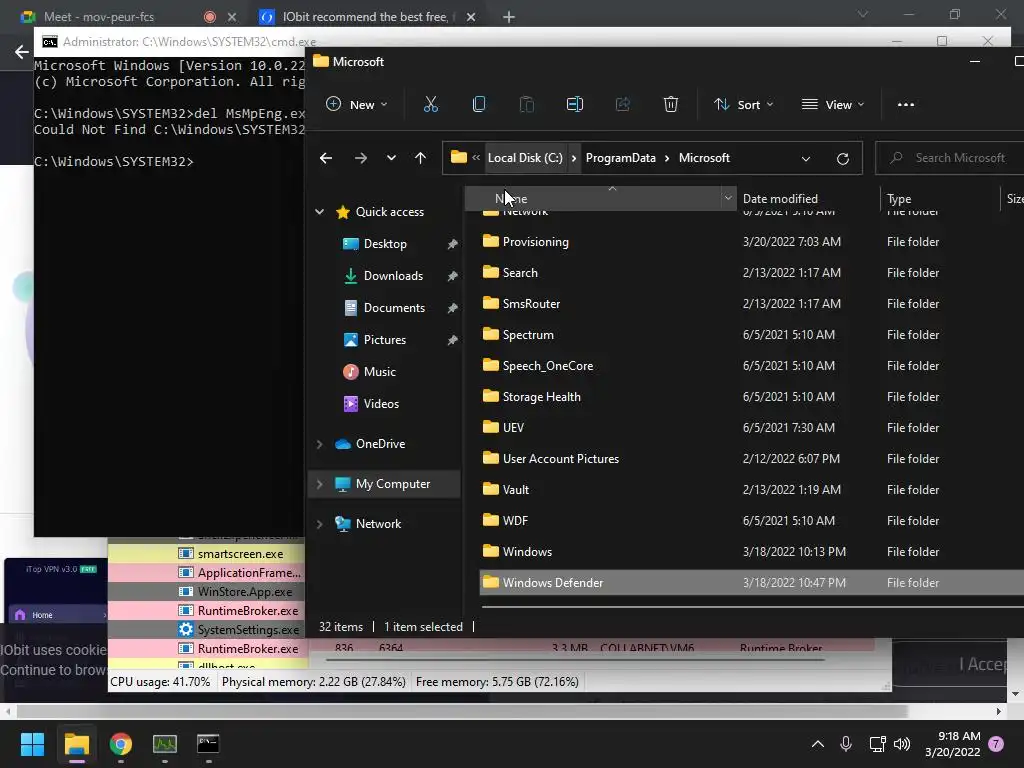
Task: Select Downloads in Quick access
Action: click(392, 276)
